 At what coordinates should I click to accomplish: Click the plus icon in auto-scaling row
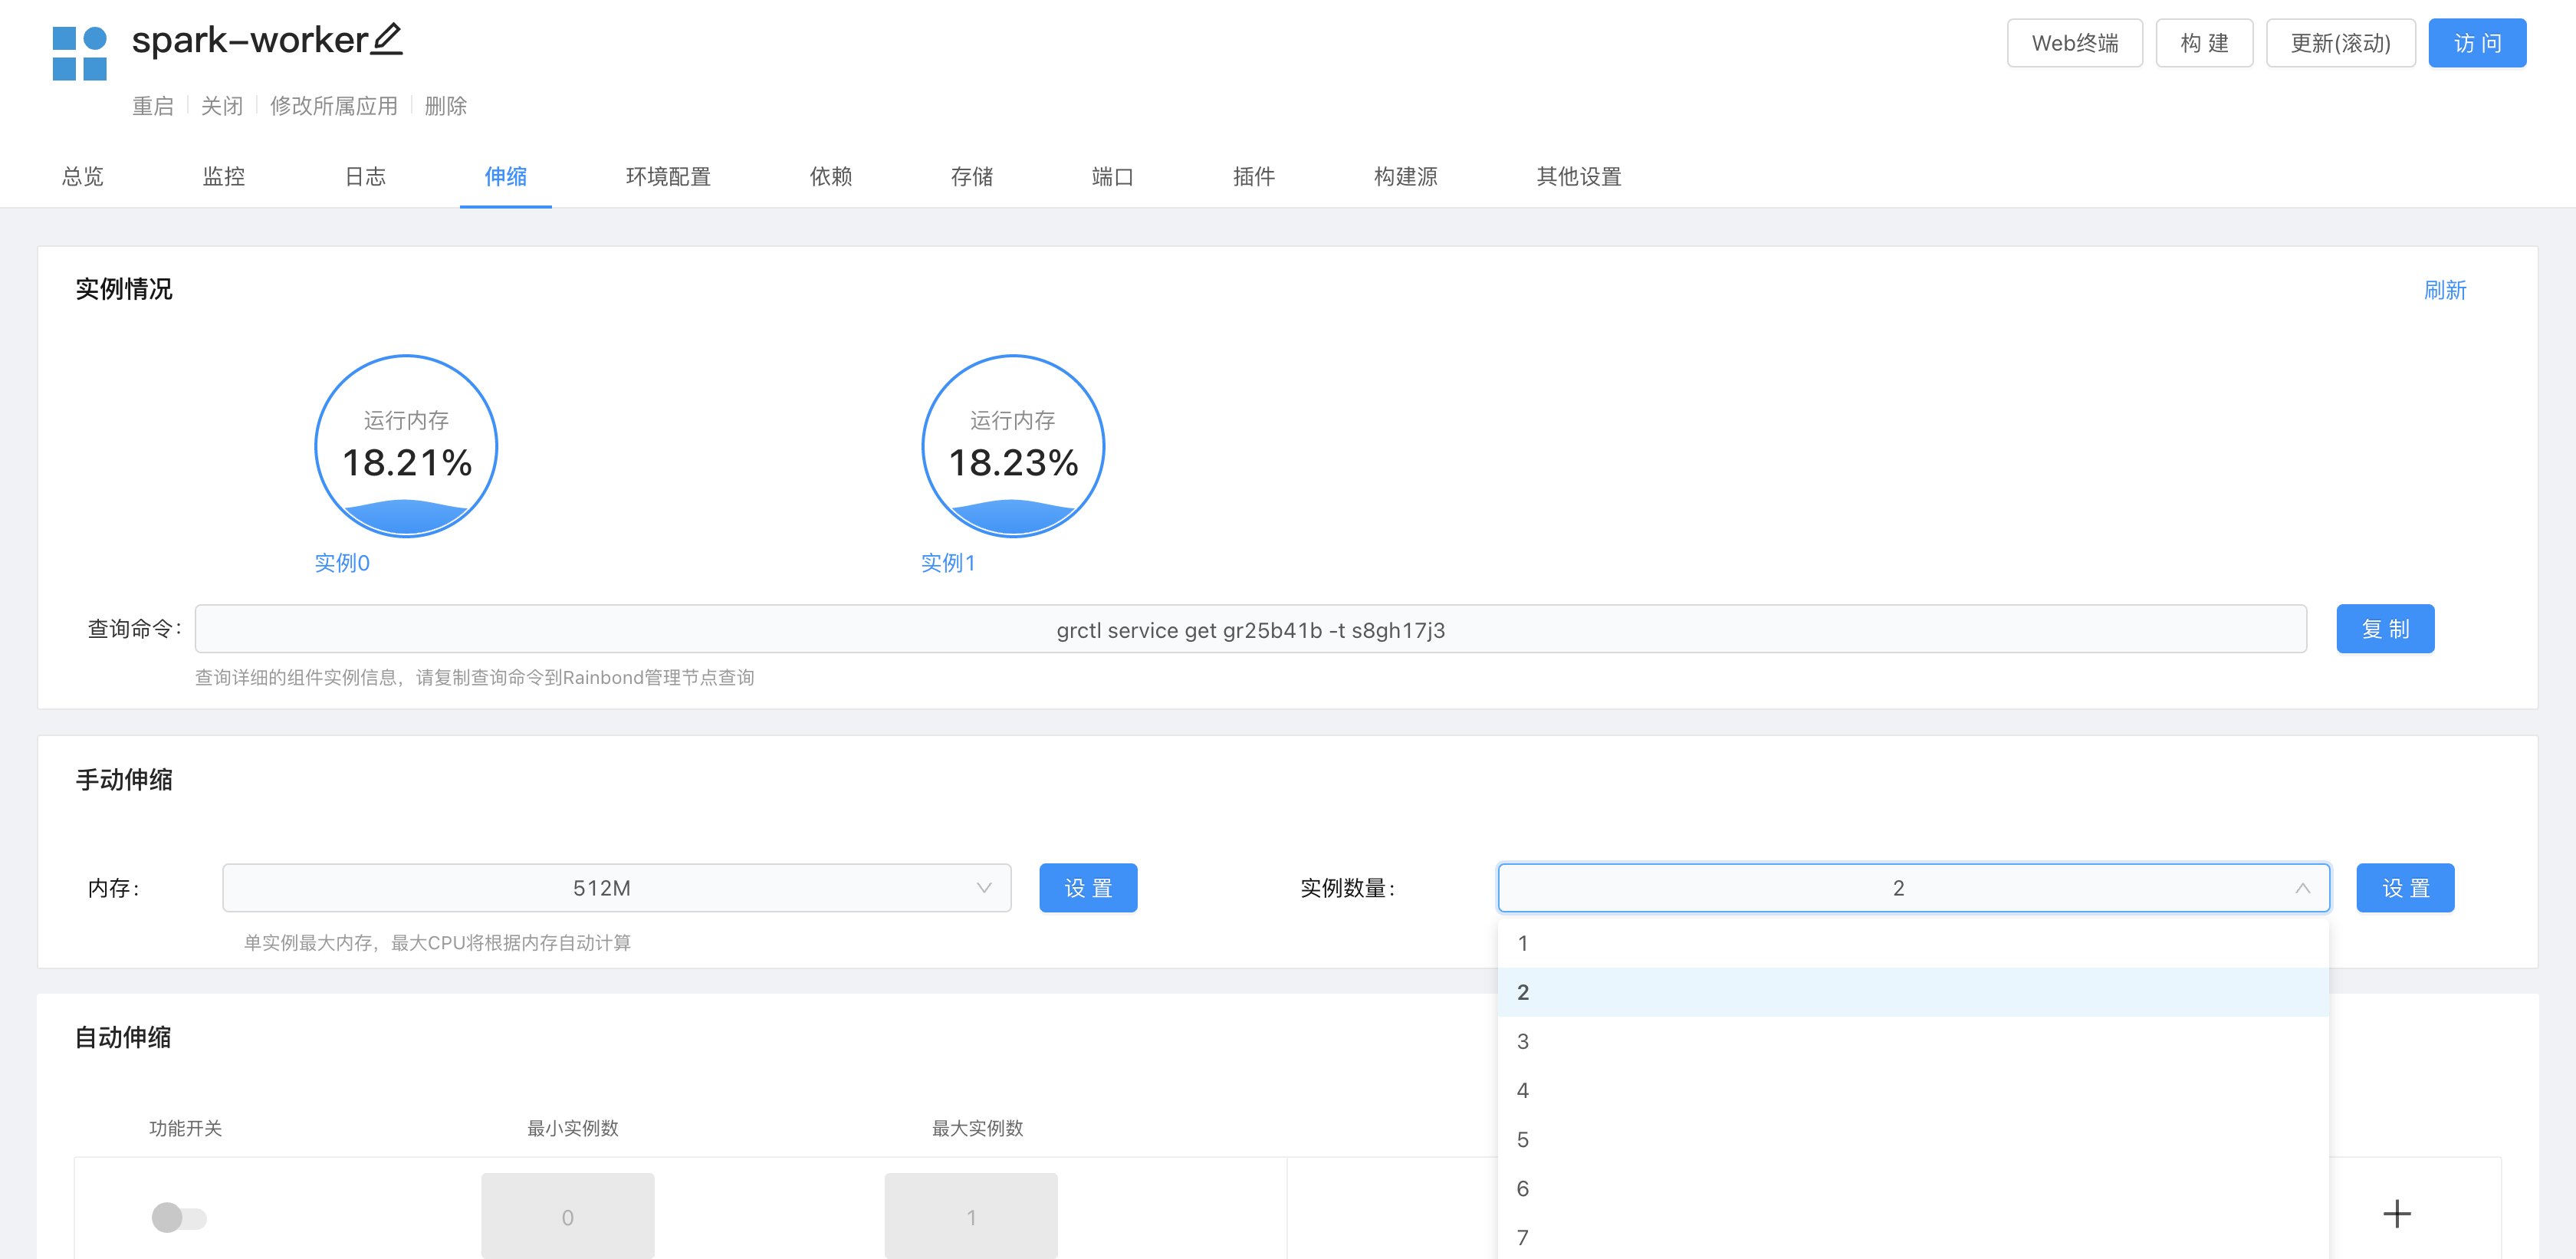[2396, 1214]
